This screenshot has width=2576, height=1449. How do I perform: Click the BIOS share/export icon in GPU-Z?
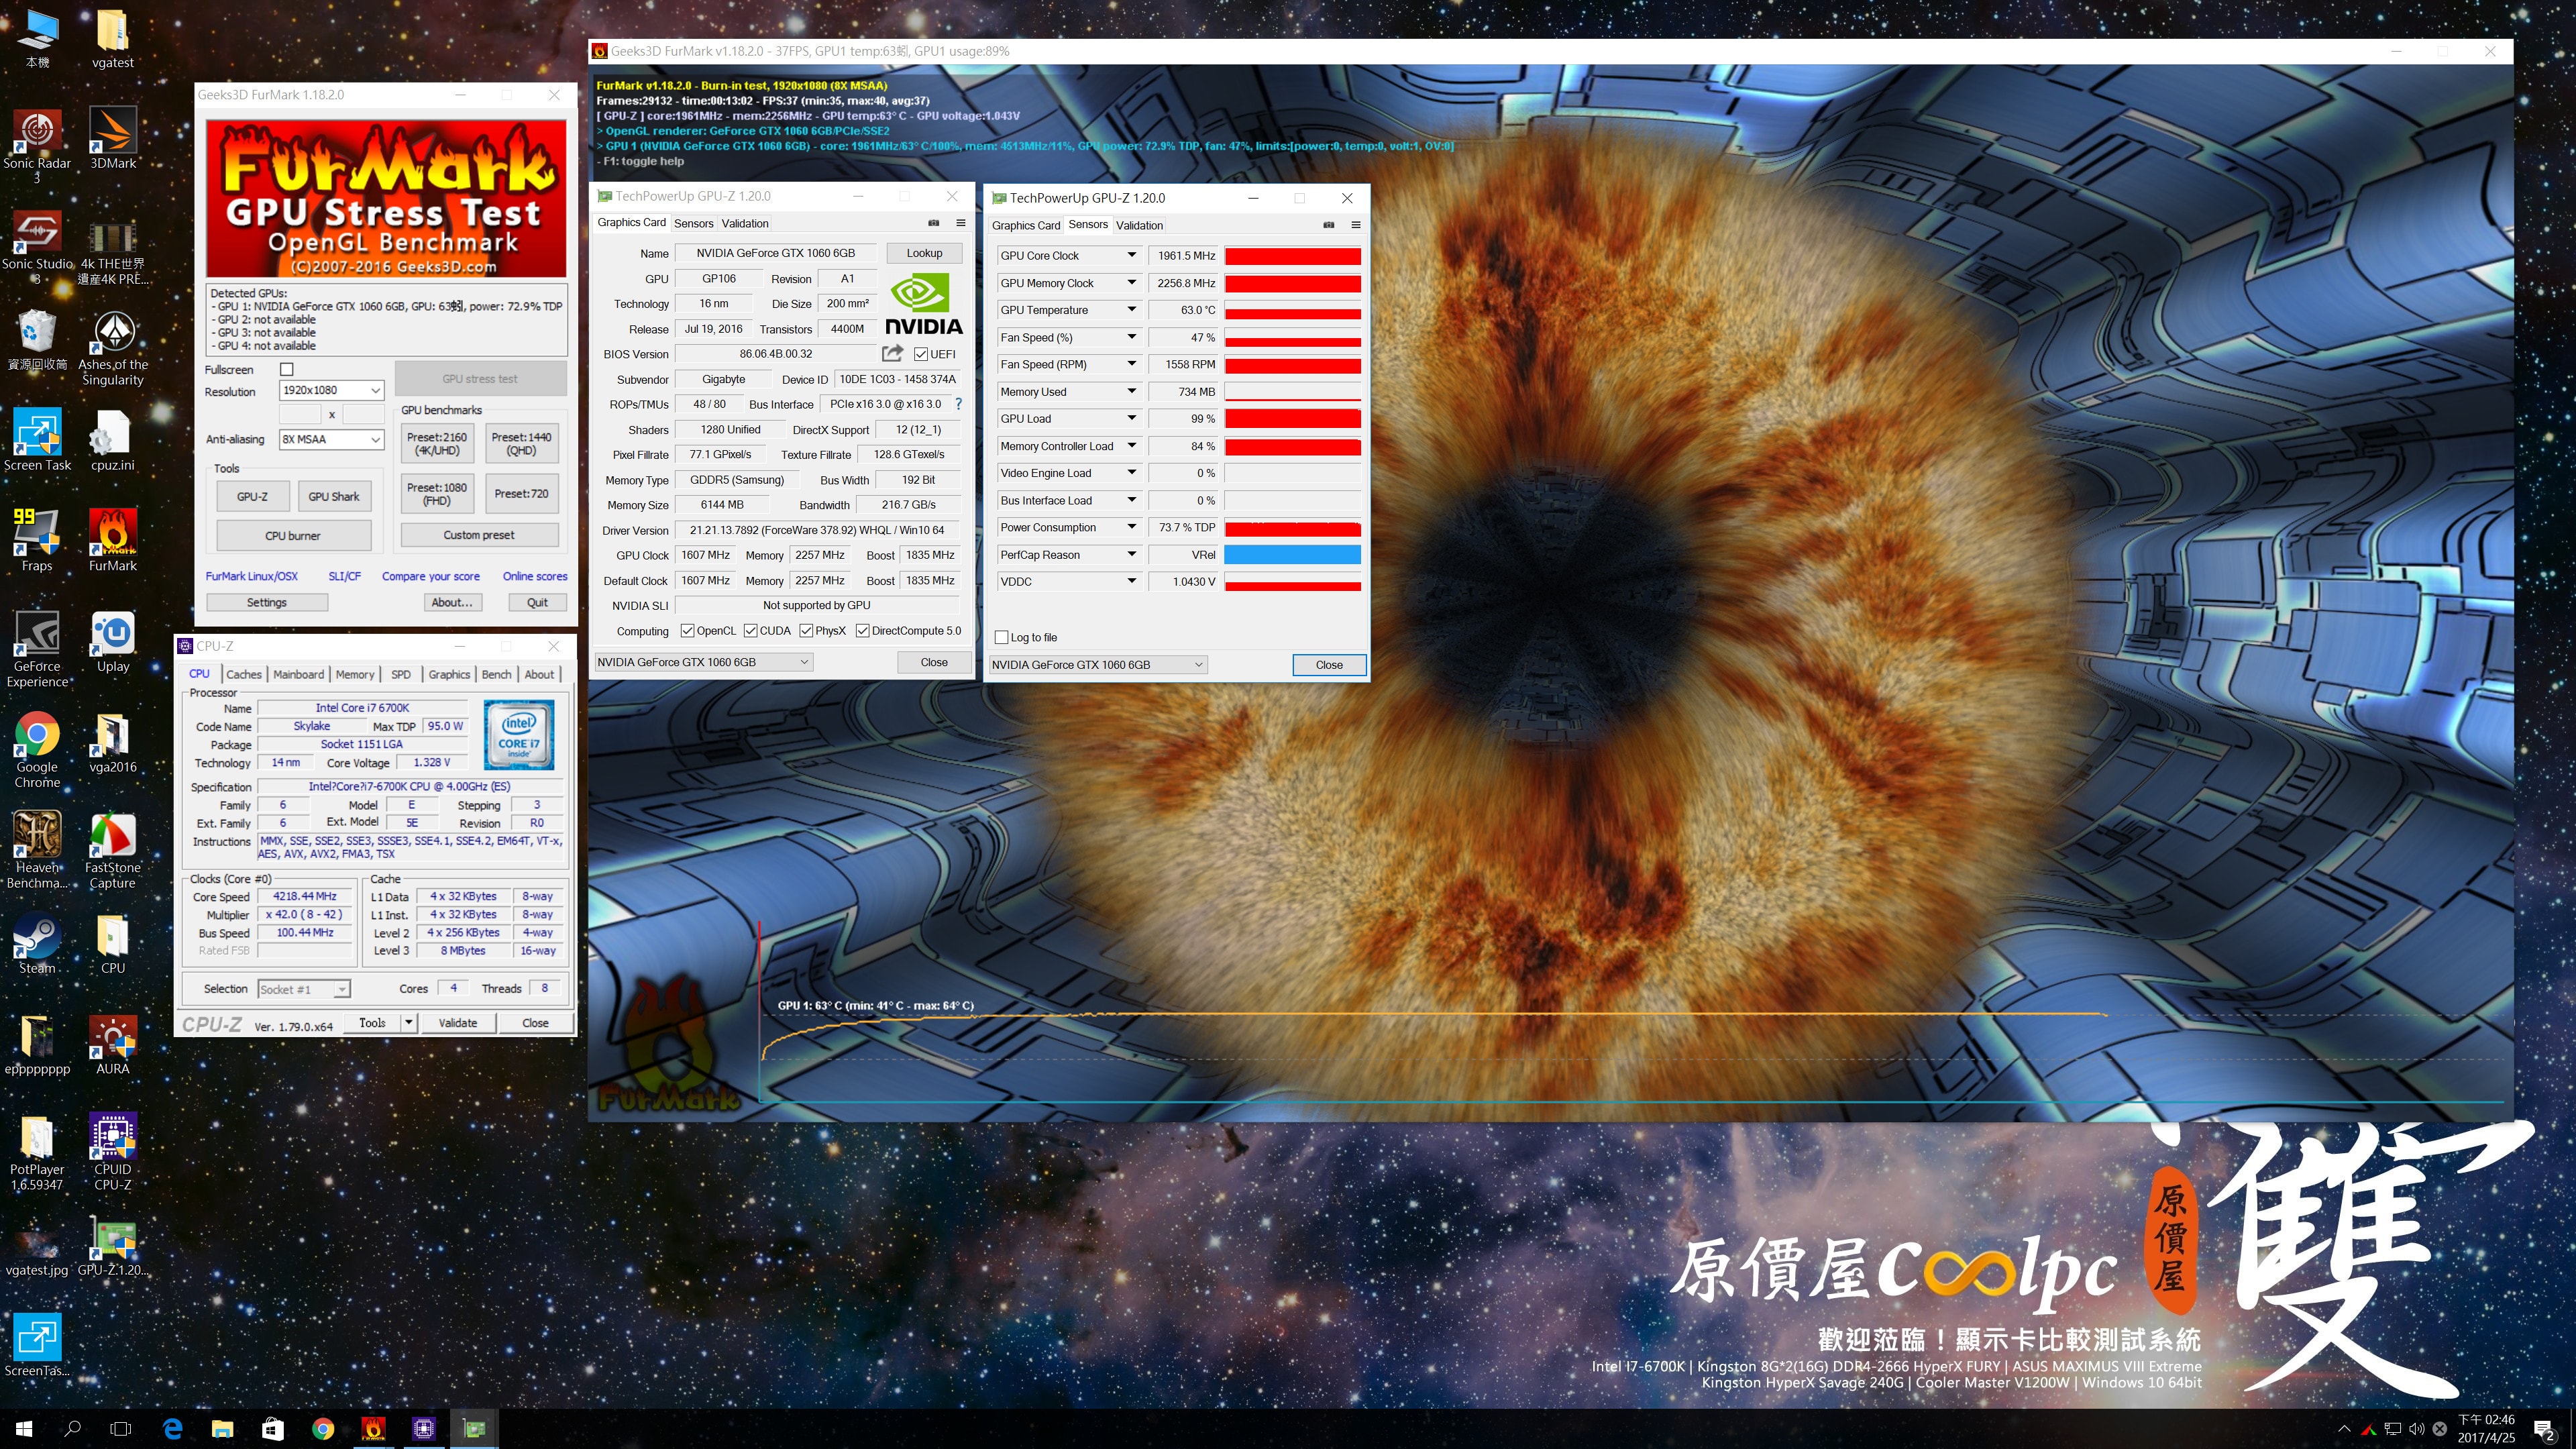pos(892,353)
